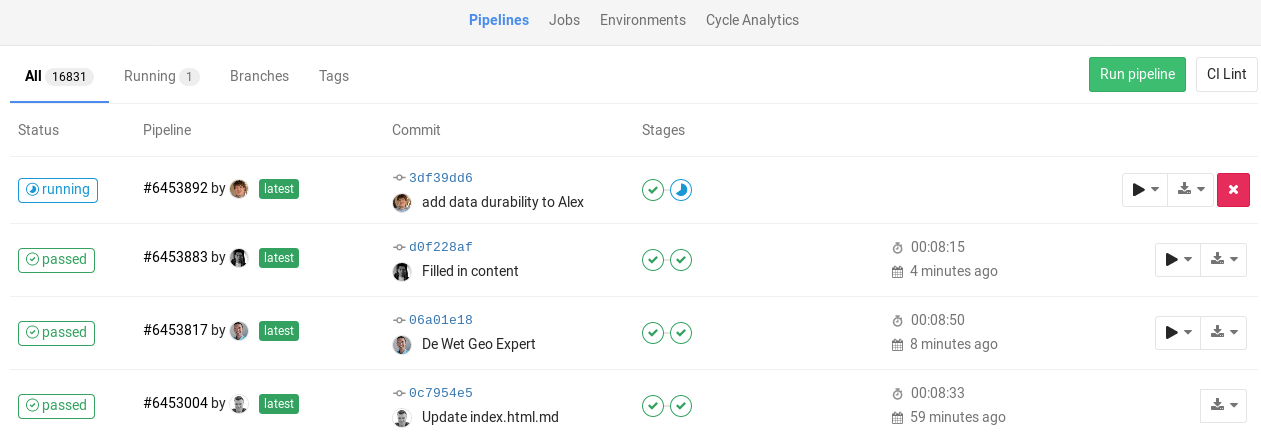This screenshot has width=1261, height=437.
Task: Click passed status badge for pipeline #6453883
Action: 56,260
